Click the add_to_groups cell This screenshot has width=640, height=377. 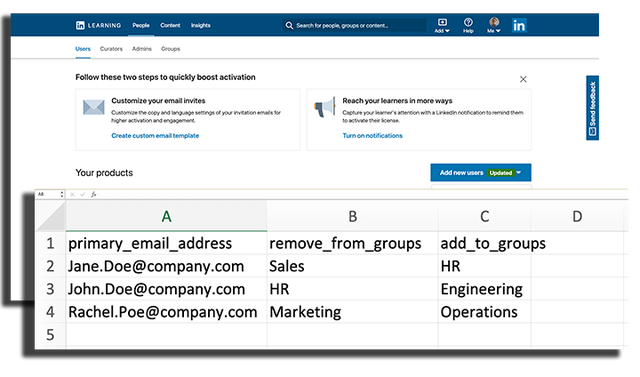point(484,244)
